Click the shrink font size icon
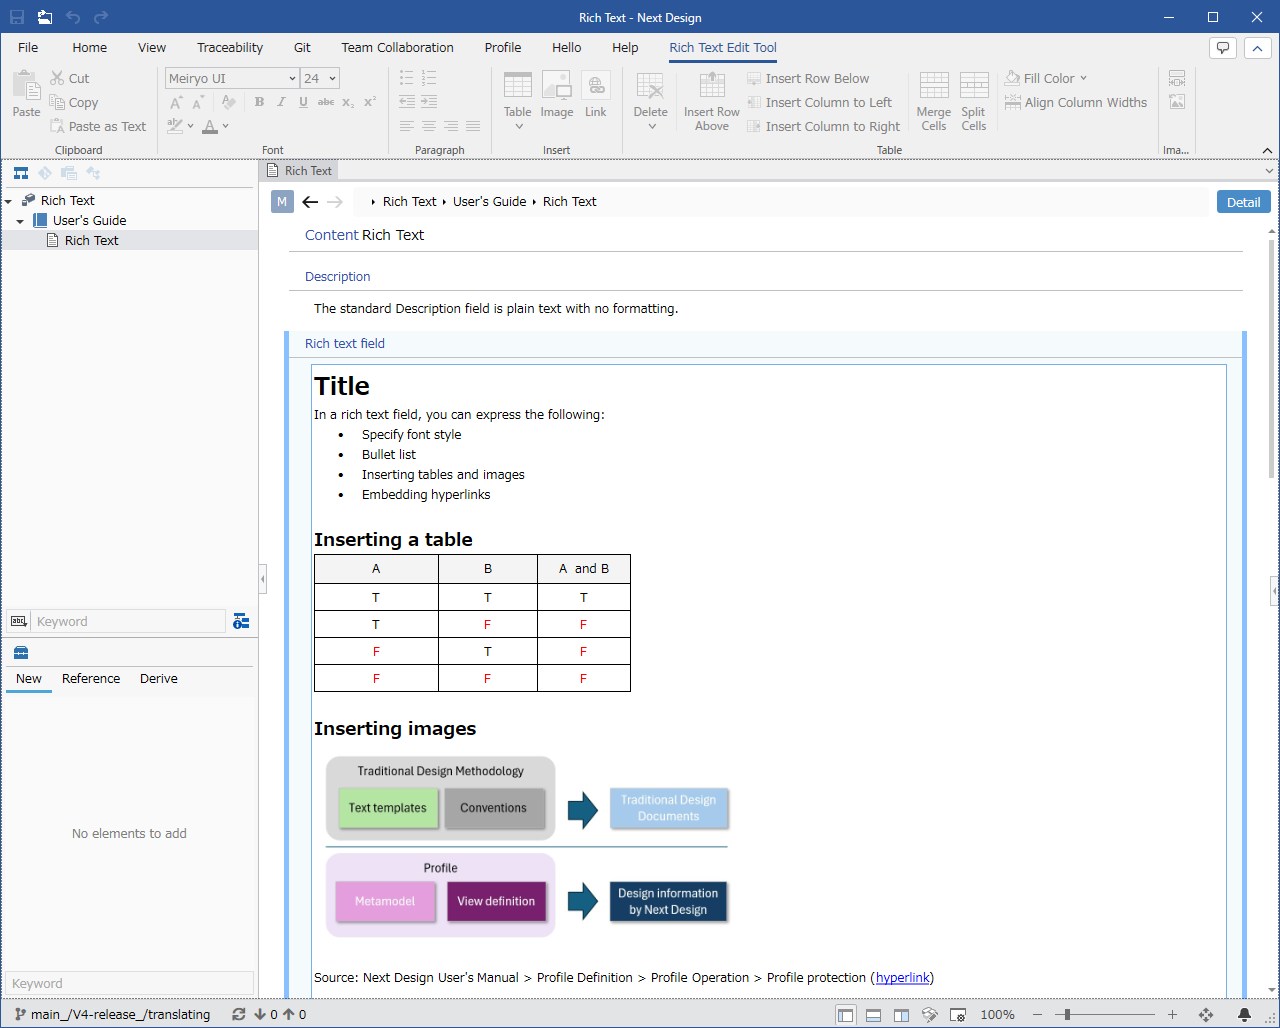Viewport: 1280px width, 1028px height. tap(199, 102)
